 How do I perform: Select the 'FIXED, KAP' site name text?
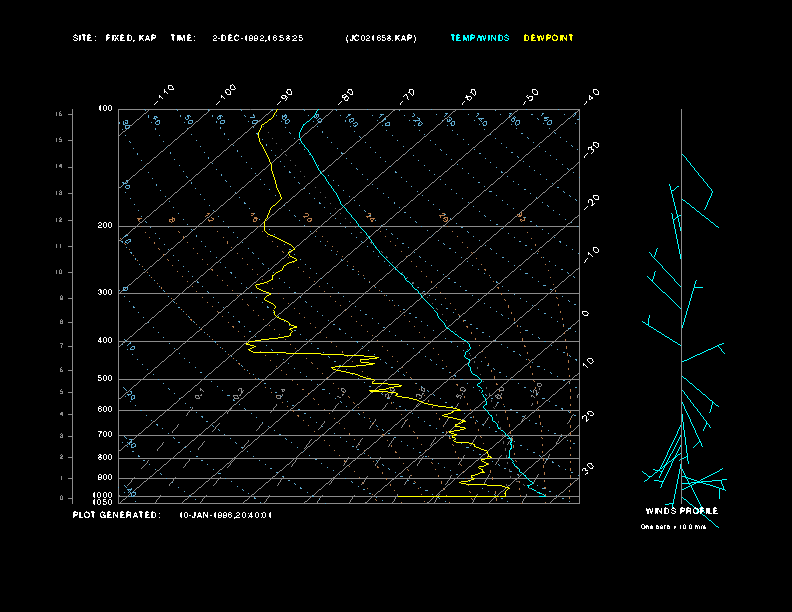tap(131, 38)
